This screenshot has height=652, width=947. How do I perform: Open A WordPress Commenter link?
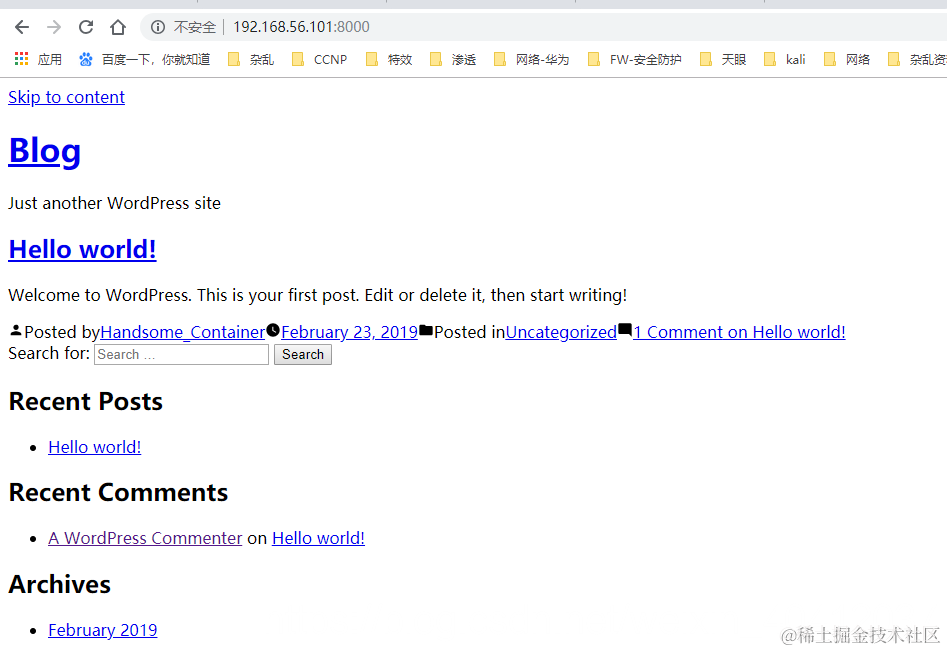tap(145, 539)
